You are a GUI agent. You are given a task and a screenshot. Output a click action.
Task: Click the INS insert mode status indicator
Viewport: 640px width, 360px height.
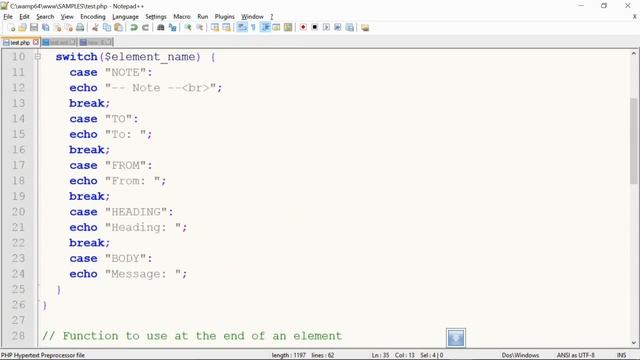[x=621, y=355]
